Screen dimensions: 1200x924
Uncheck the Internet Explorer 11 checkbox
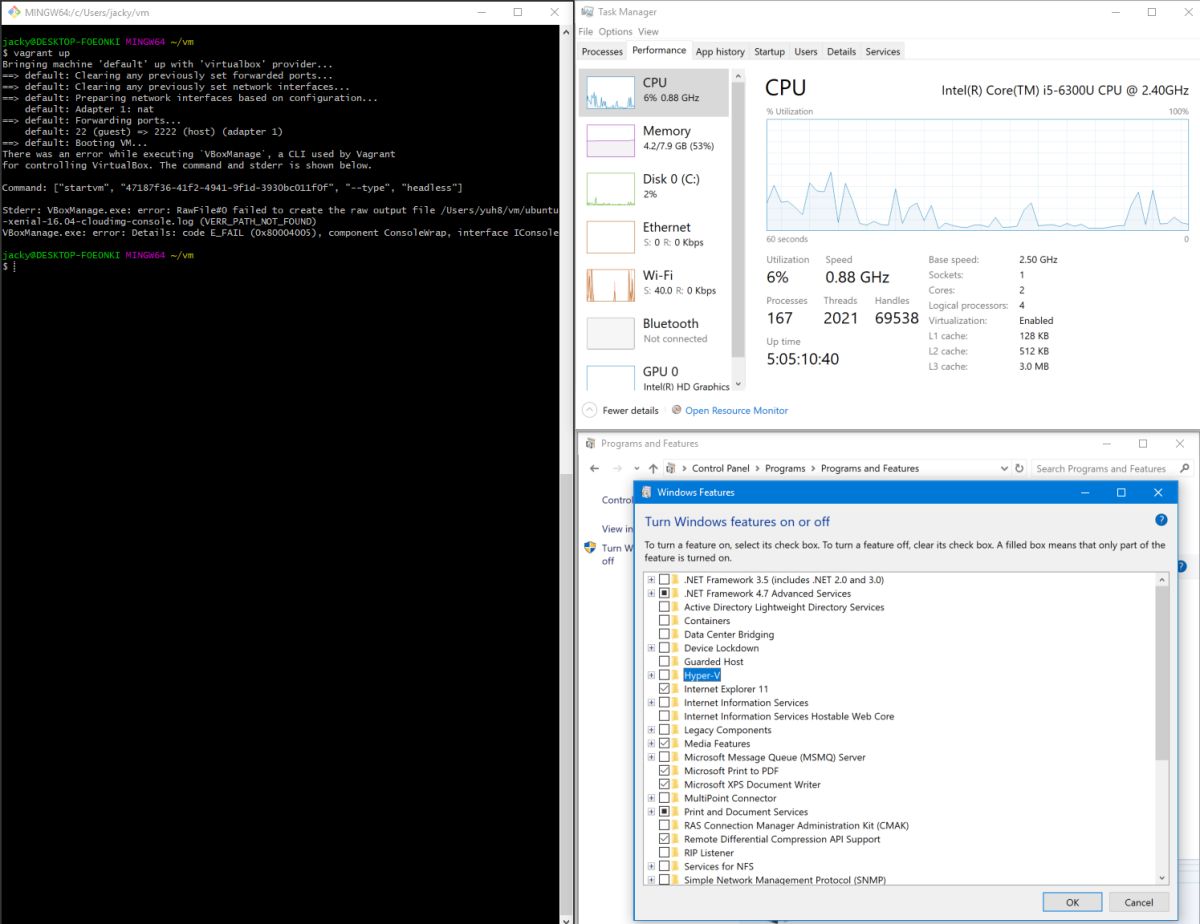coord(664,689)
